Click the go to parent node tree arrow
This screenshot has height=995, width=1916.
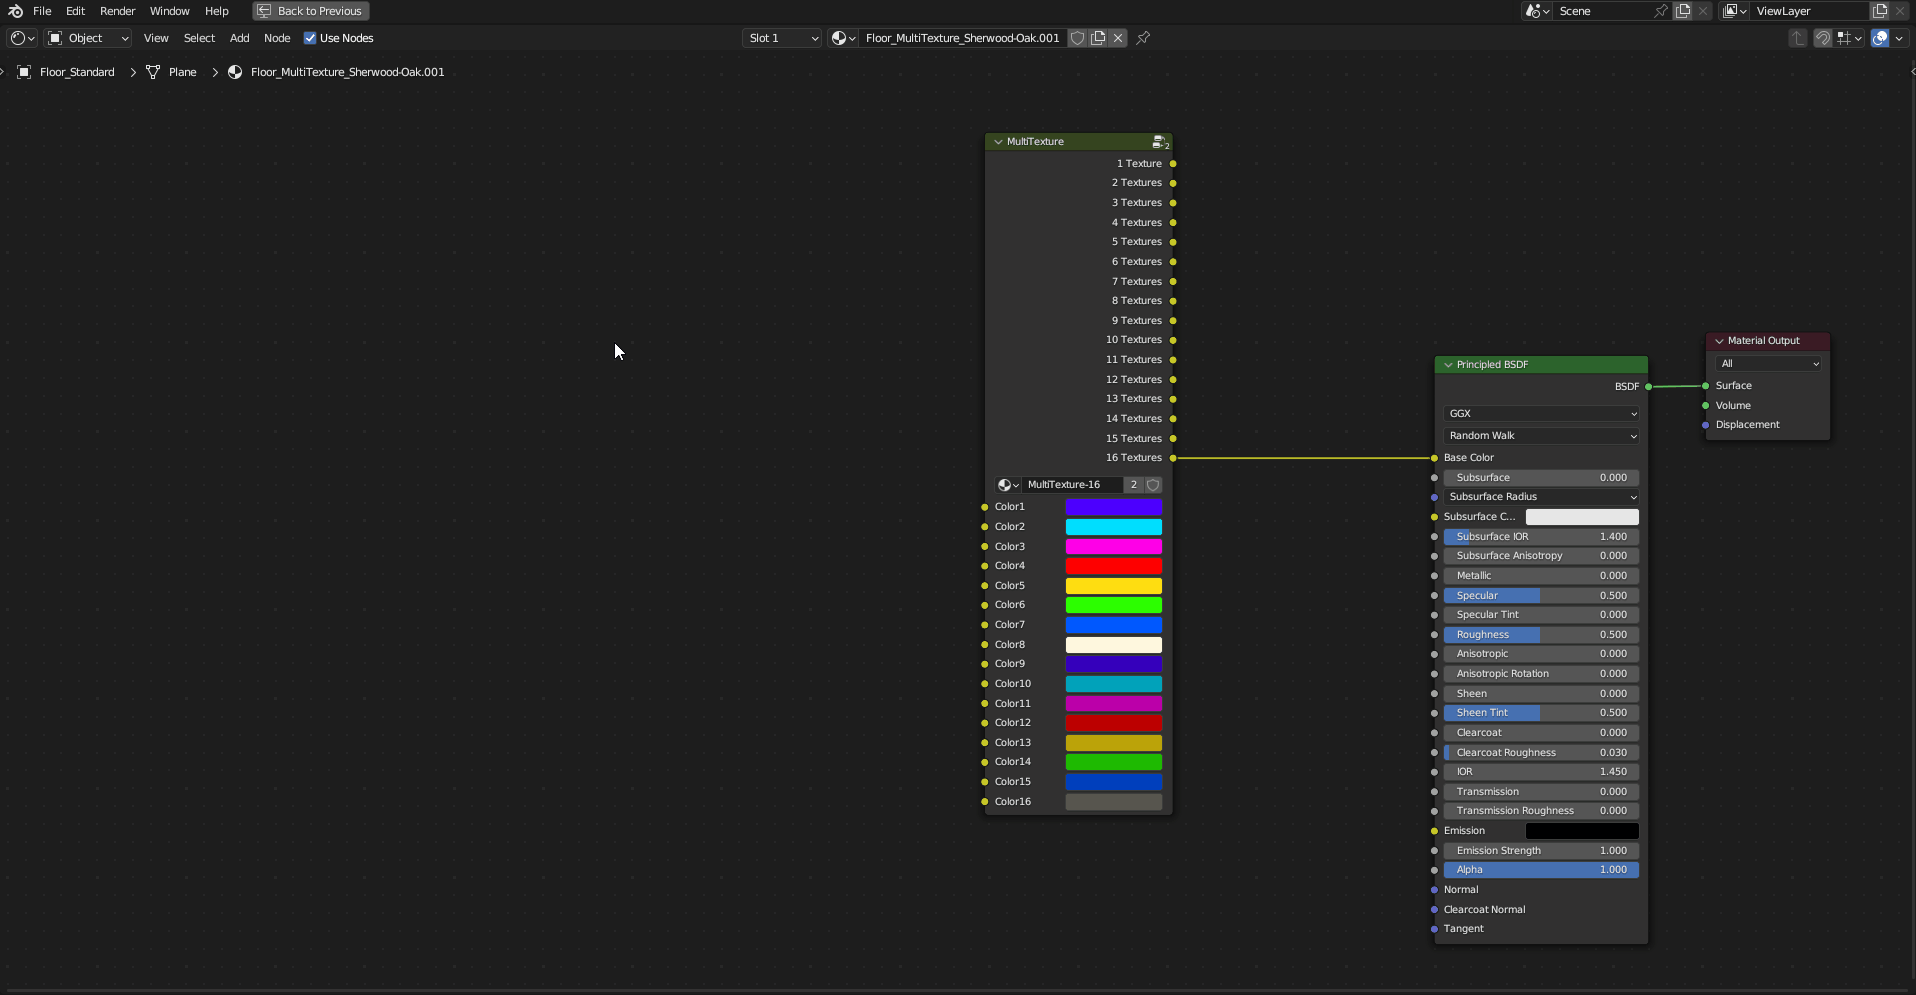coord(1797,38)
